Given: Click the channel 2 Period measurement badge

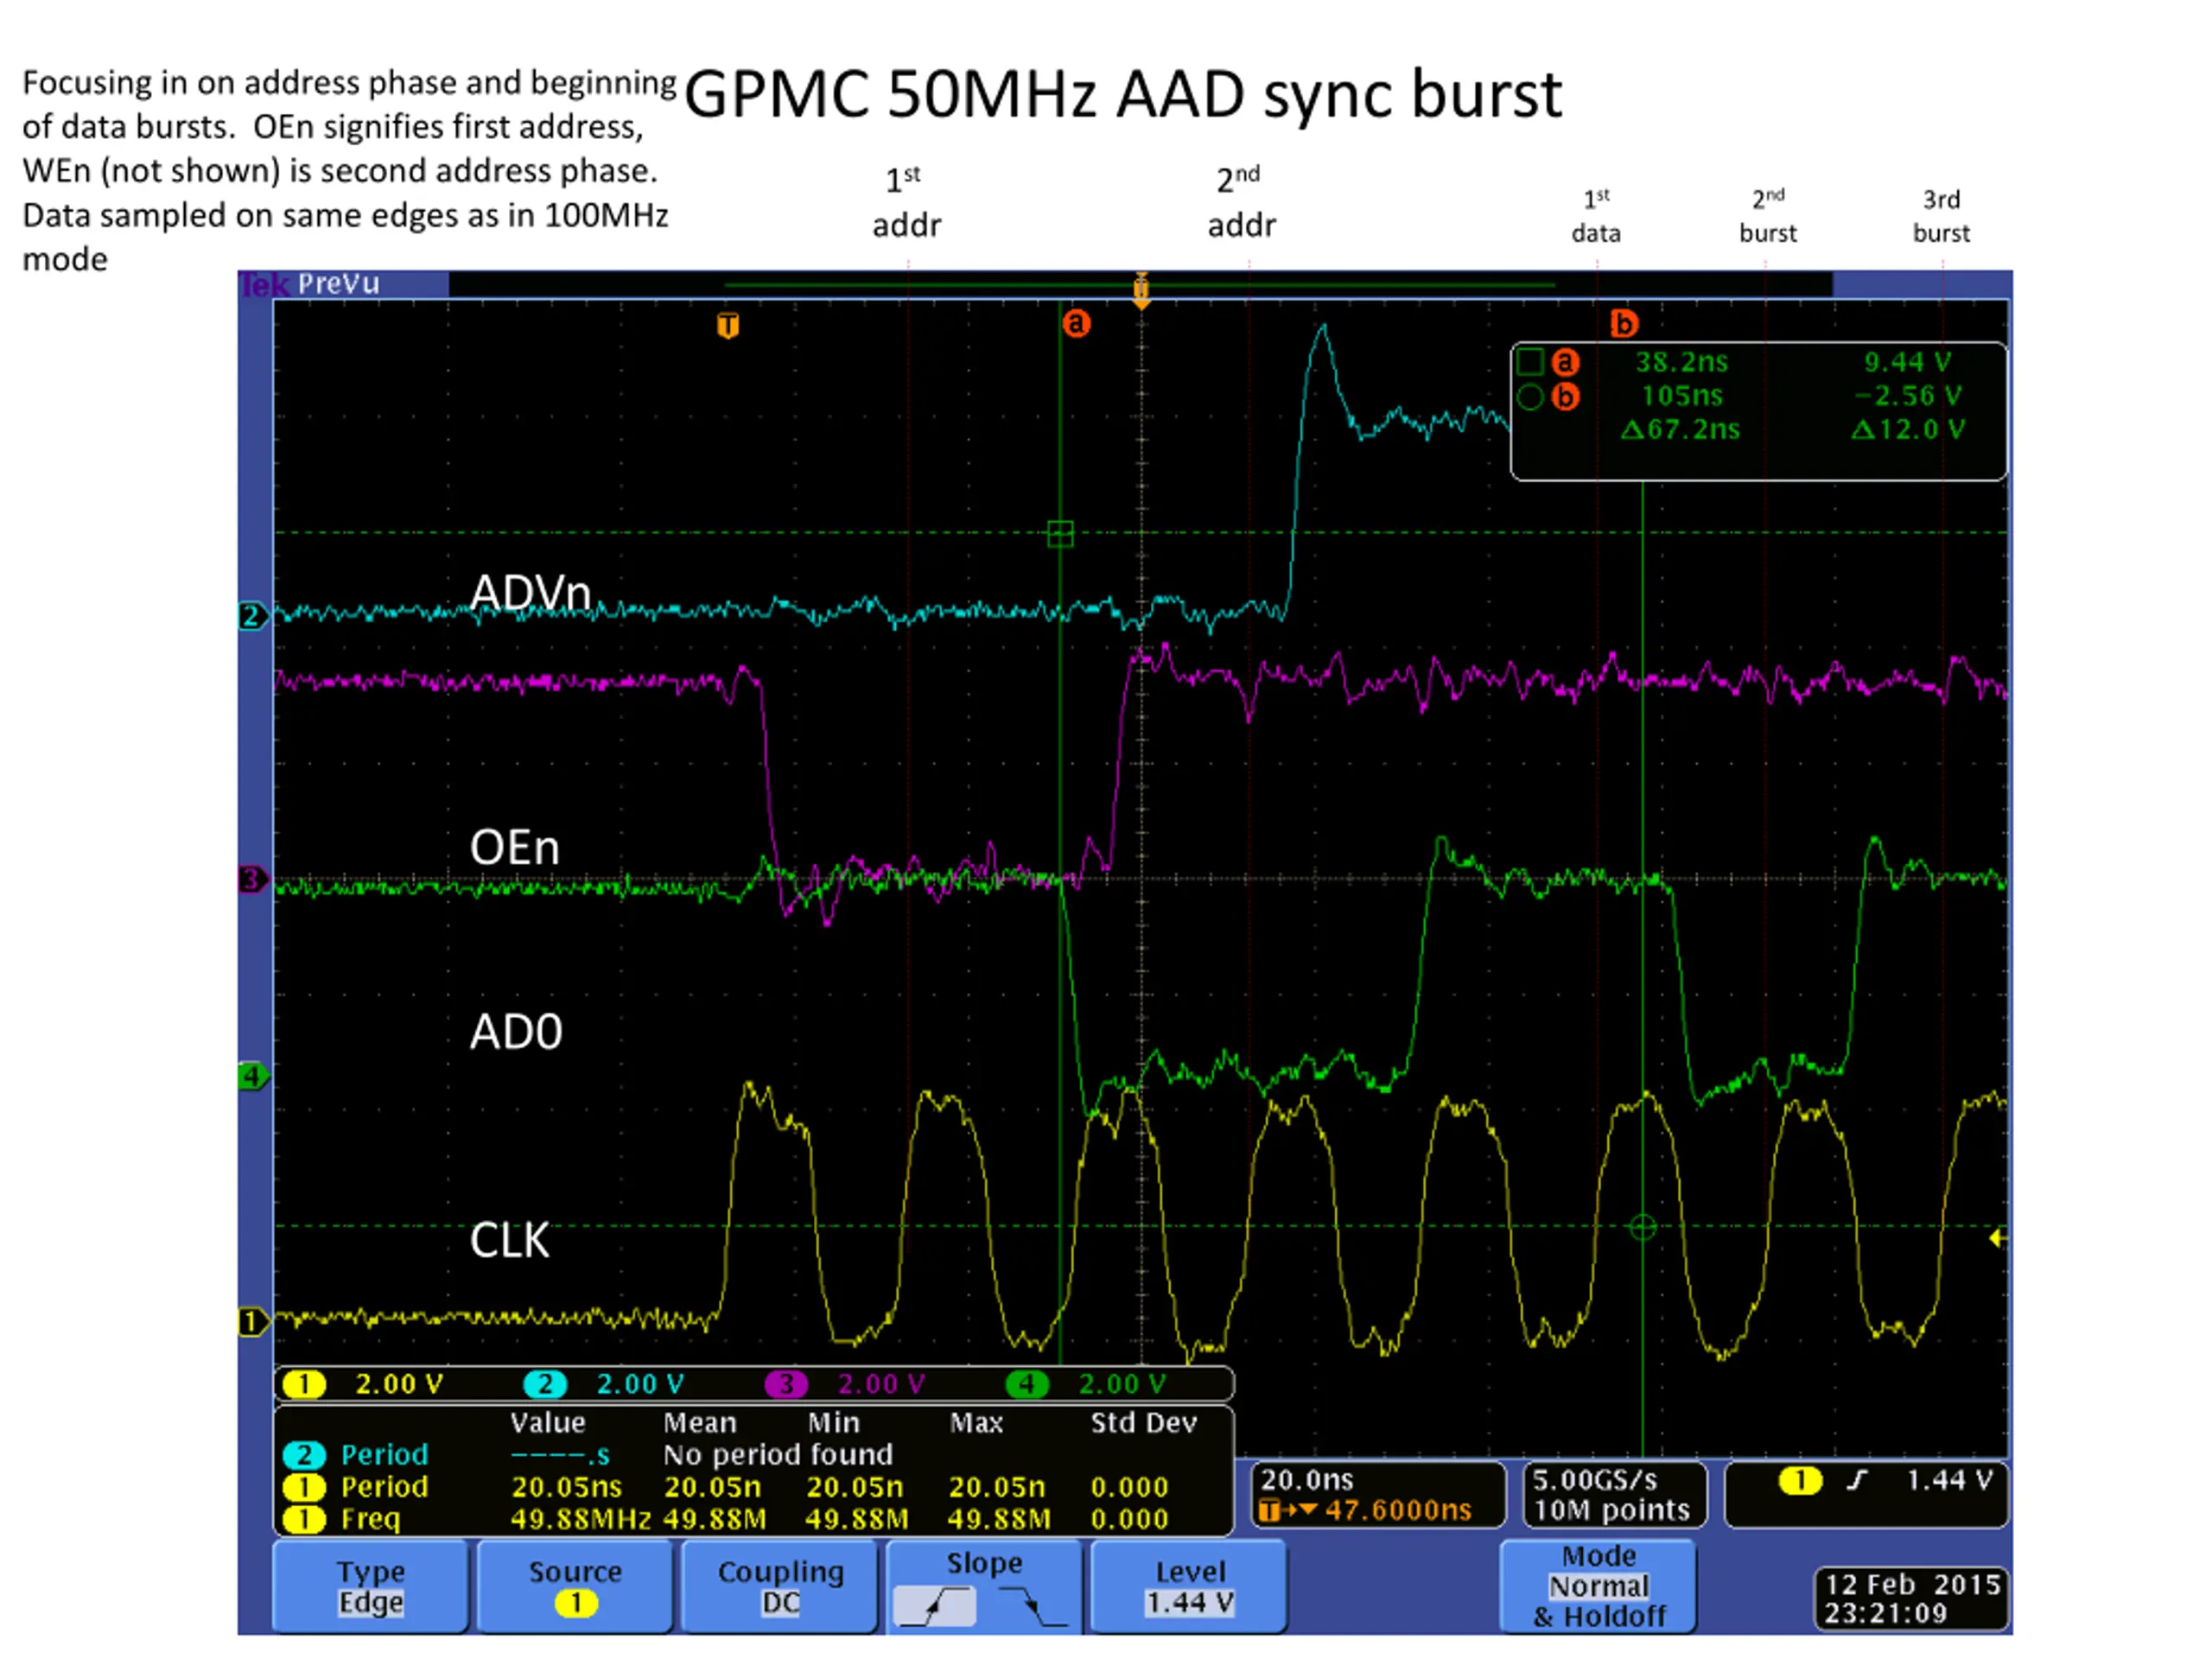Looking at the screenshot, I should [x=304, y=1455].
